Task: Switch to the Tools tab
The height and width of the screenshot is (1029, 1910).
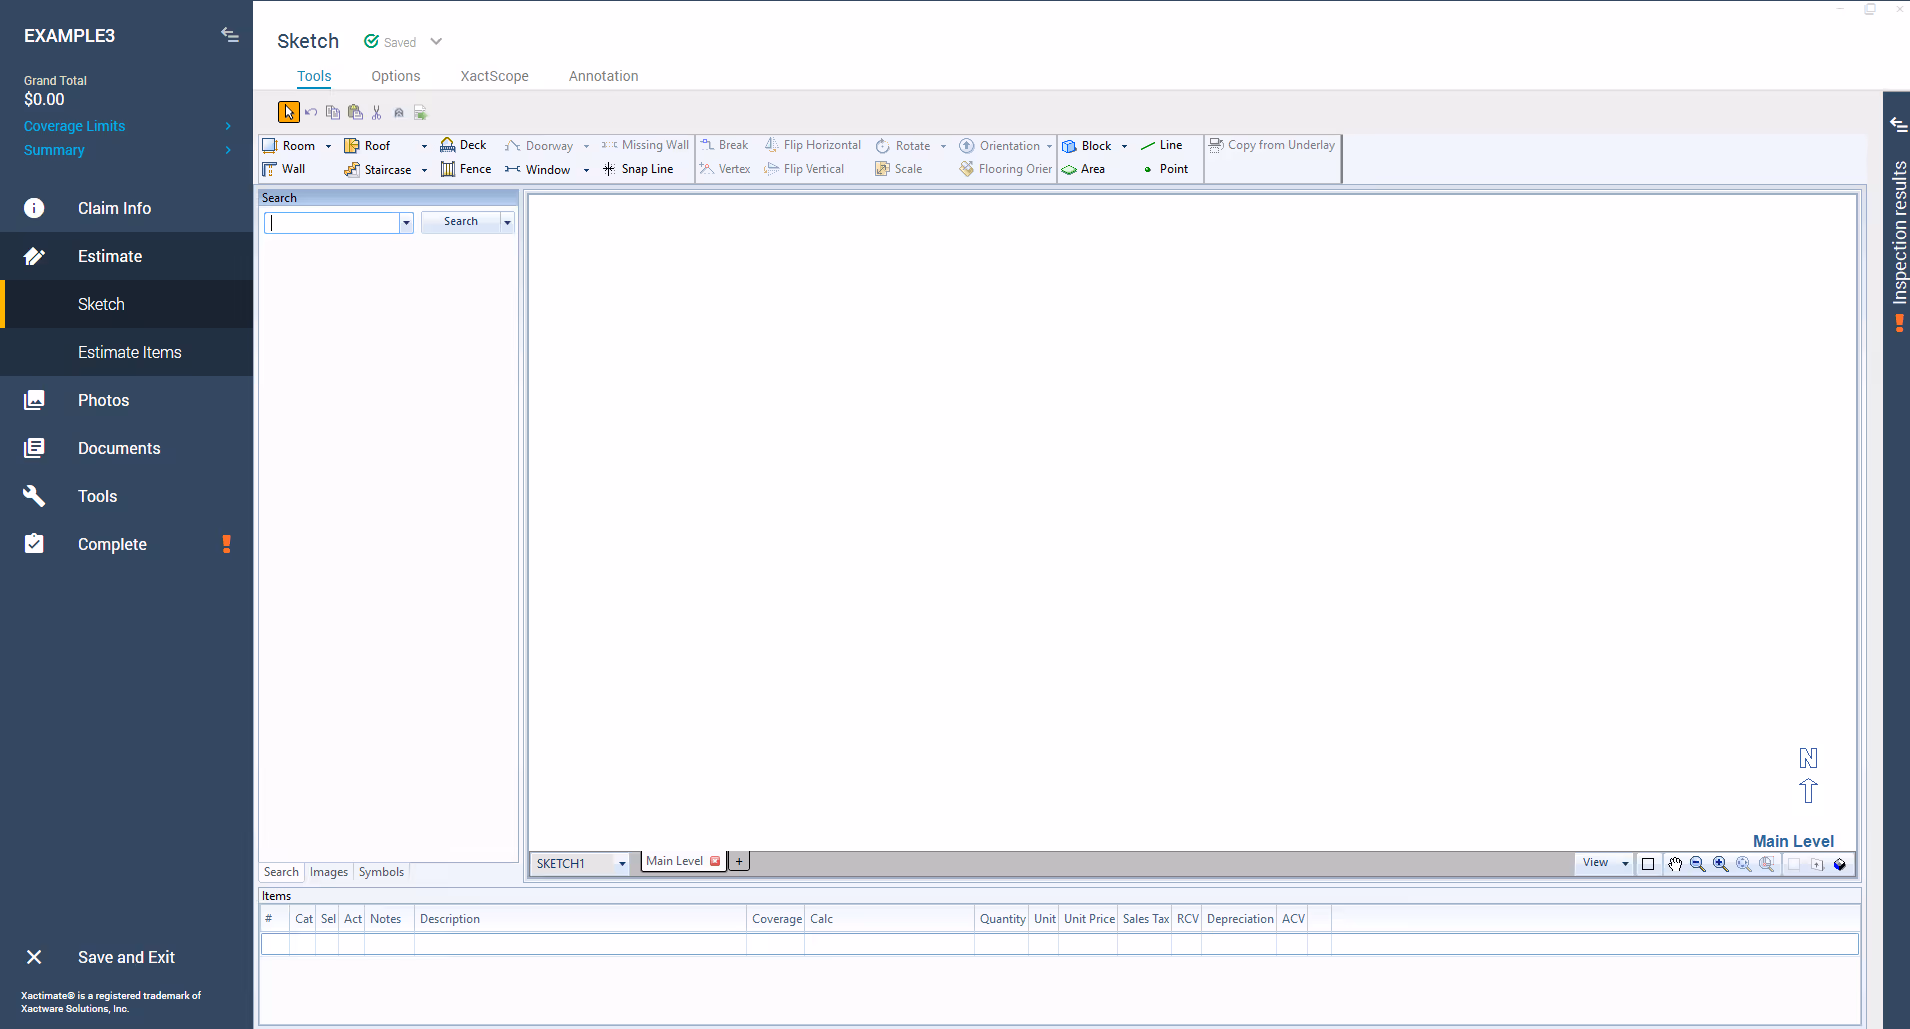Action: (x=314, y=76)
